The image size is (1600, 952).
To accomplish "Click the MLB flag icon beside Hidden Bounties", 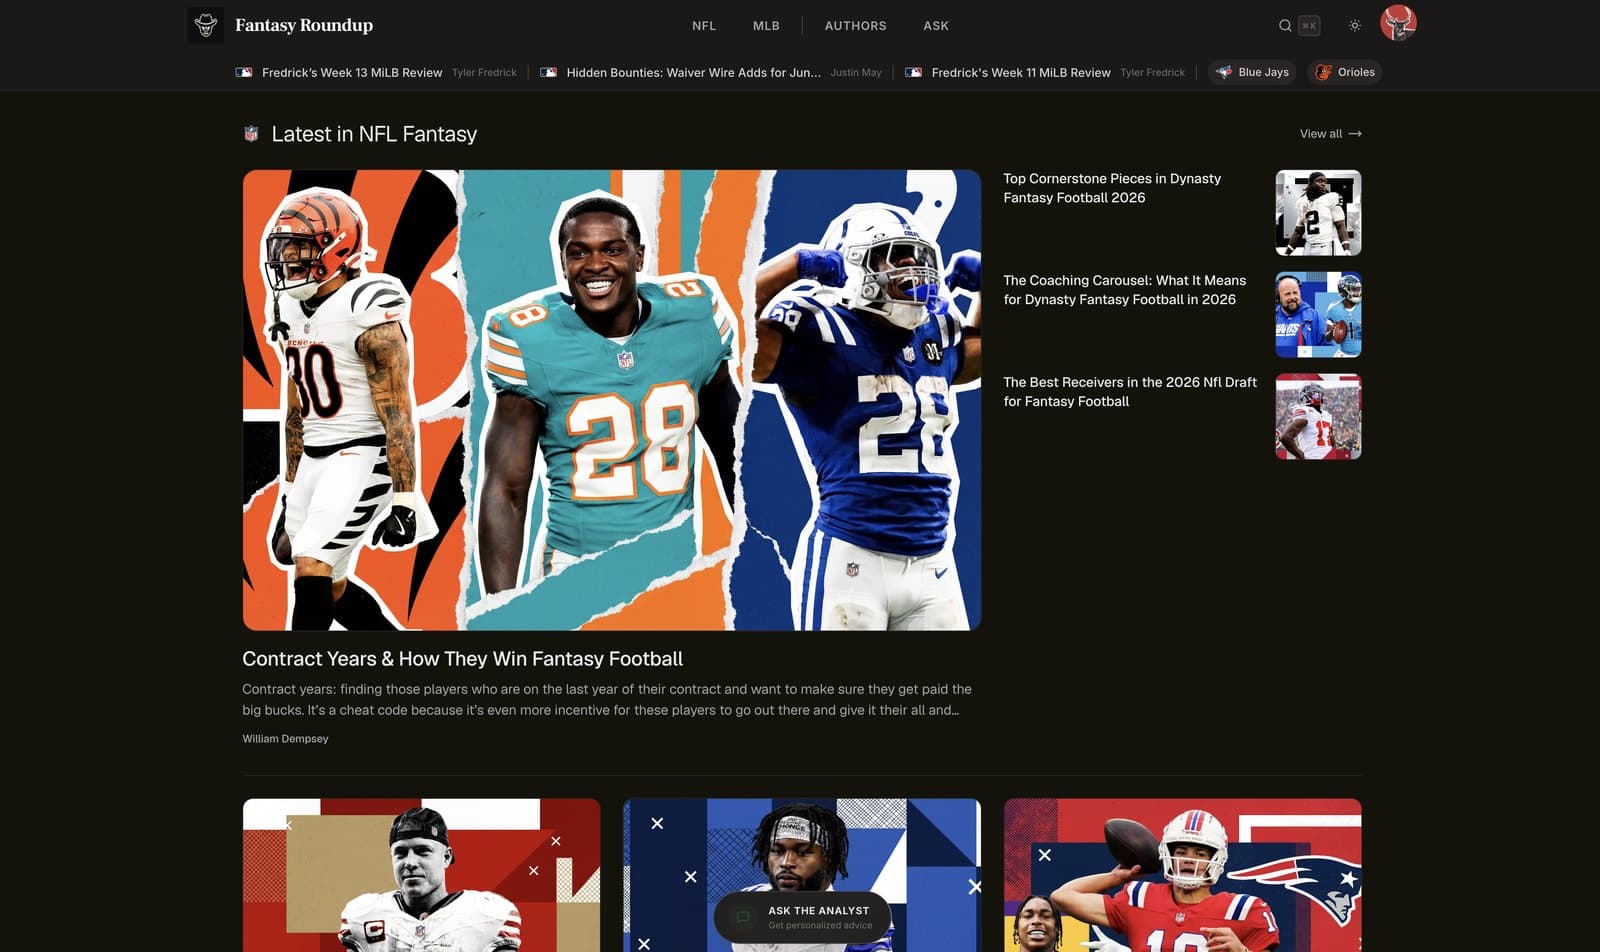I will 548,72.
